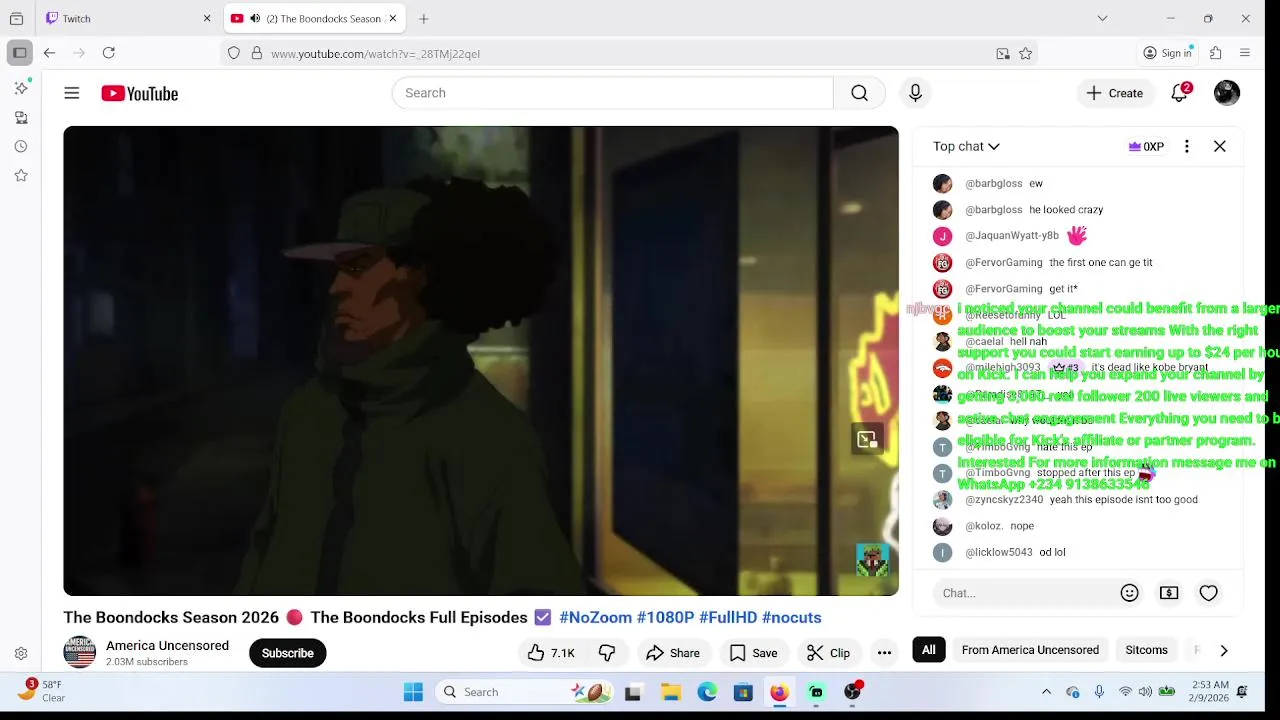
Task: Select the All filter chip
Action: tap(928, 650)
